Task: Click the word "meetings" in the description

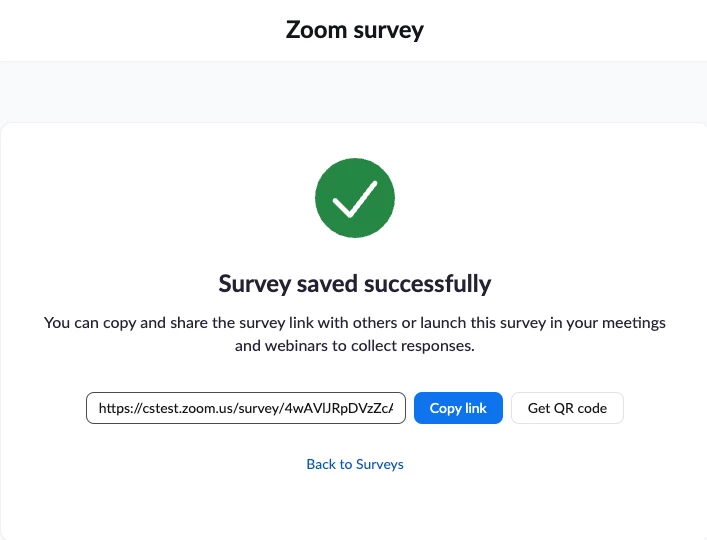Action: (634, 323)
